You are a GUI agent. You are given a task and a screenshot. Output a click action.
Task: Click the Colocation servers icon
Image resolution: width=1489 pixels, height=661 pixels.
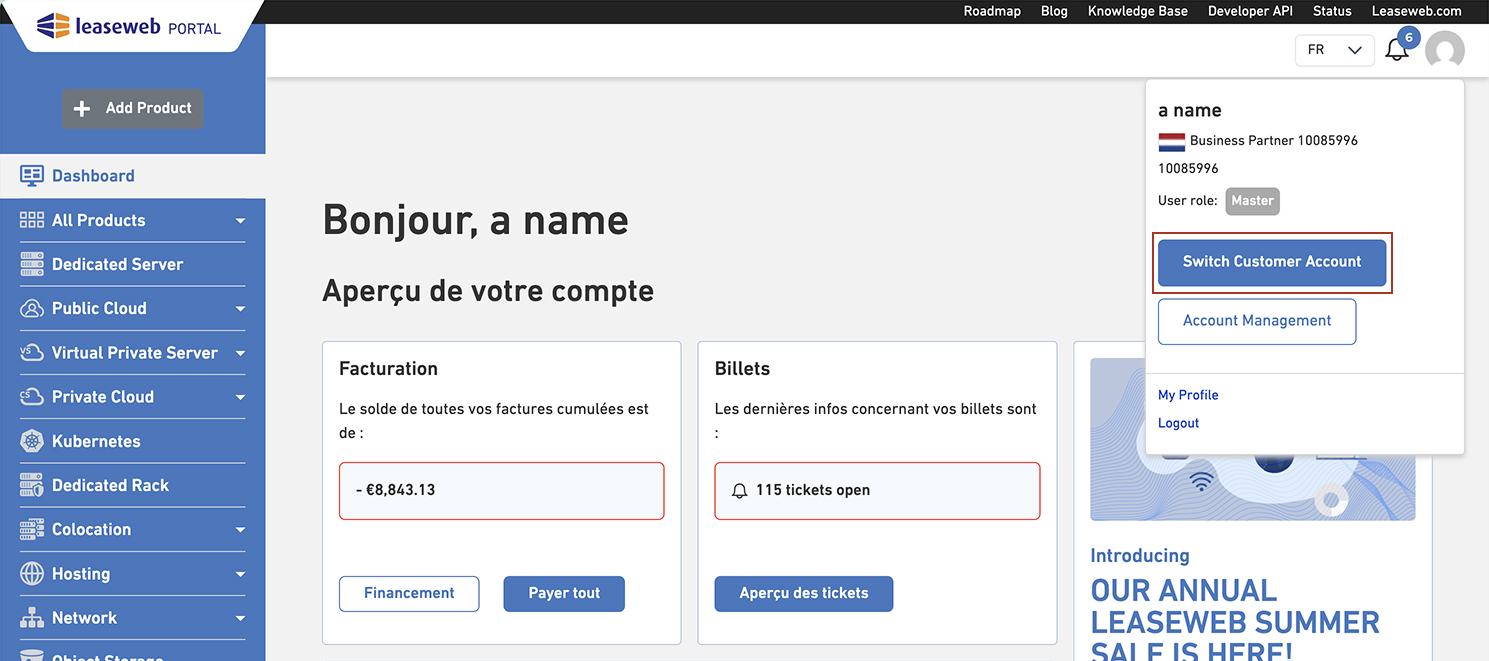[32, 529]
